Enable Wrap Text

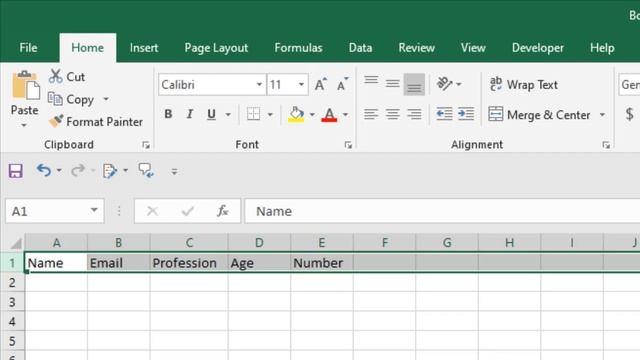click(524, 84)
